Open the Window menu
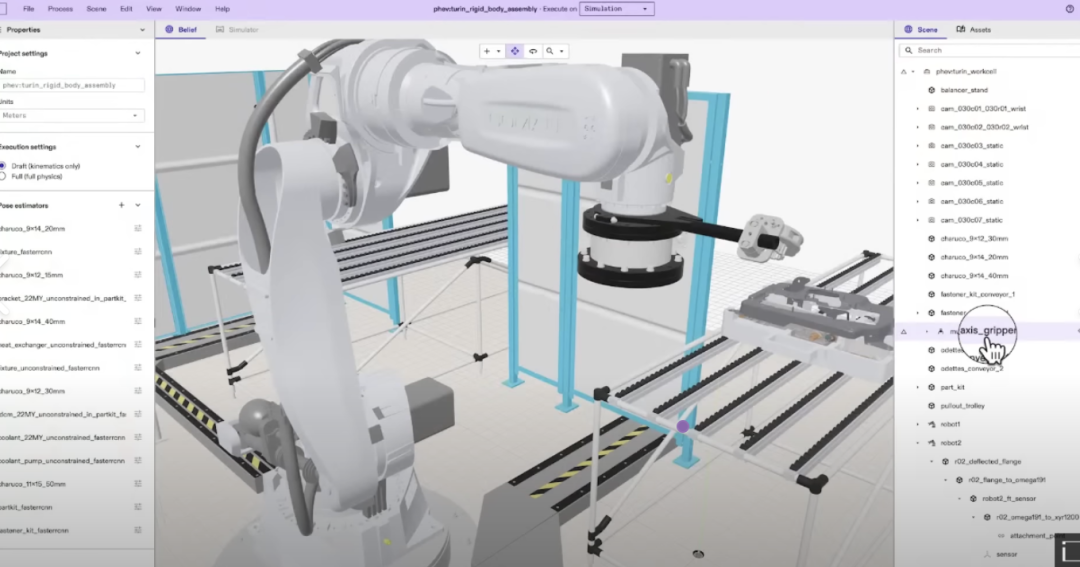 [x=188, y=9]
